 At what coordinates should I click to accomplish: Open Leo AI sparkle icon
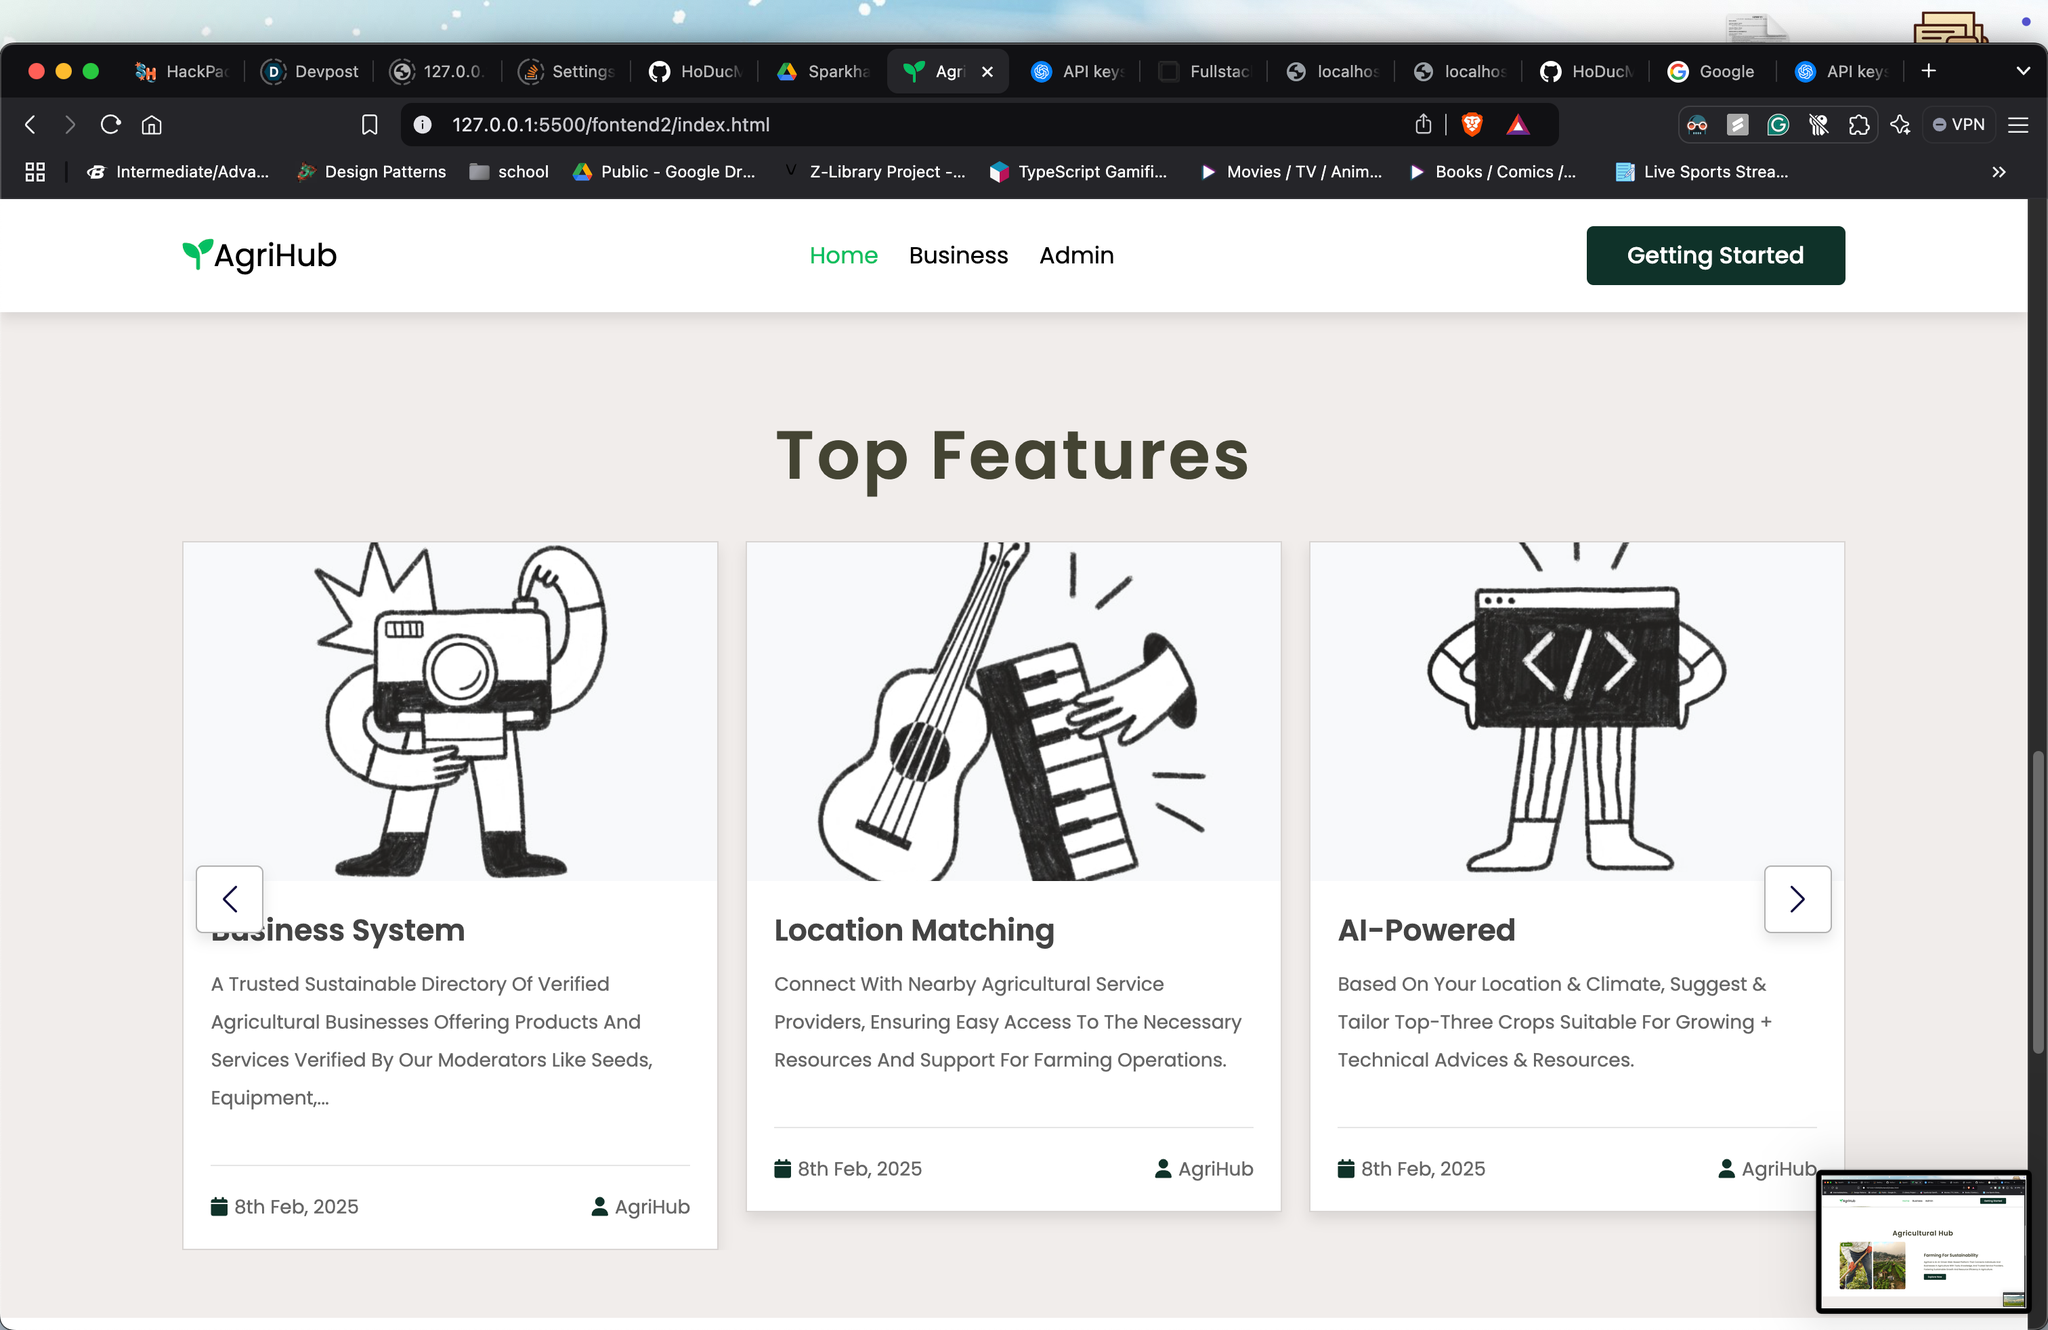pyautogui.click(x=1901, y=124)
